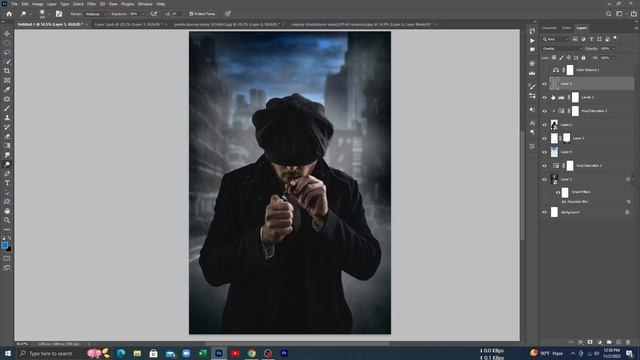This screenshot has height=360, width=640.
Task: Toggle Quick Mask mode icon
Action: pos(7,258)
